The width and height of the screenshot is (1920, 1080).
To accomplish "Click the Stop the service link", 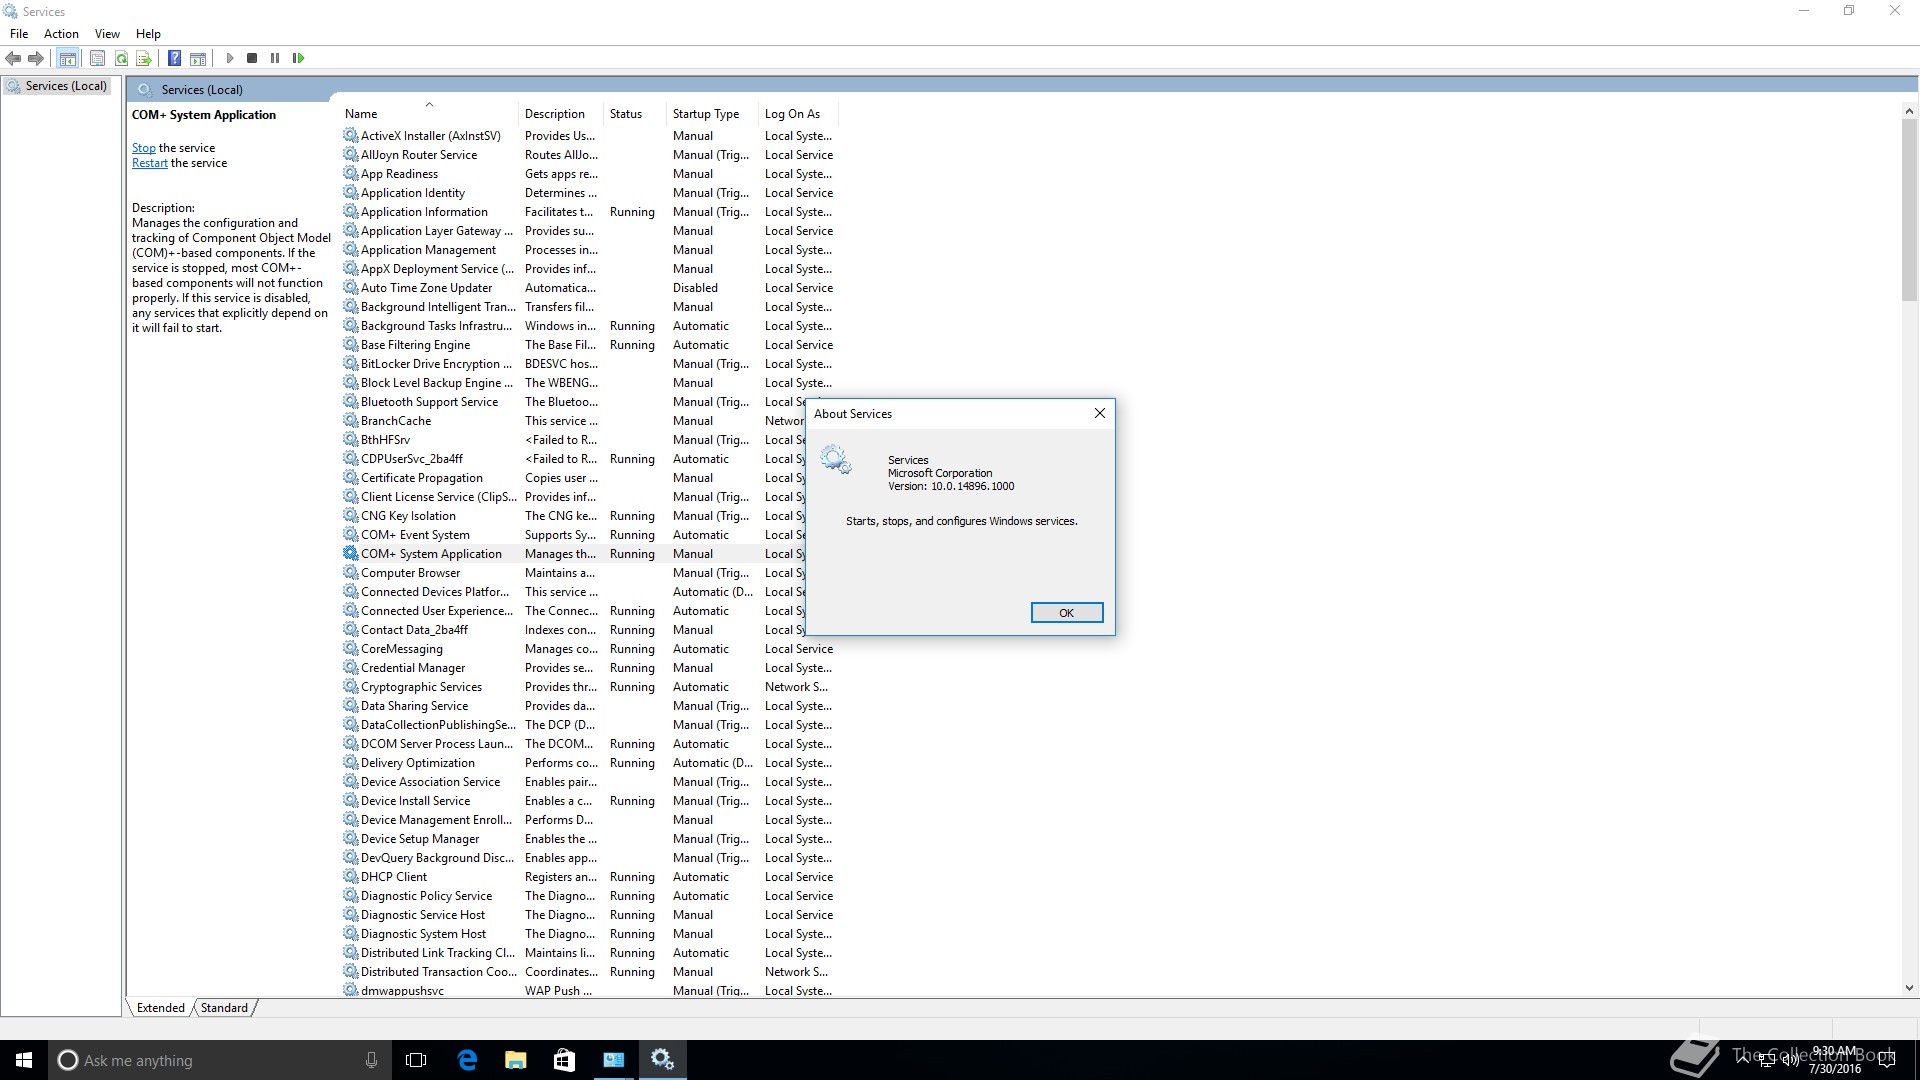I will coord(143,148).
